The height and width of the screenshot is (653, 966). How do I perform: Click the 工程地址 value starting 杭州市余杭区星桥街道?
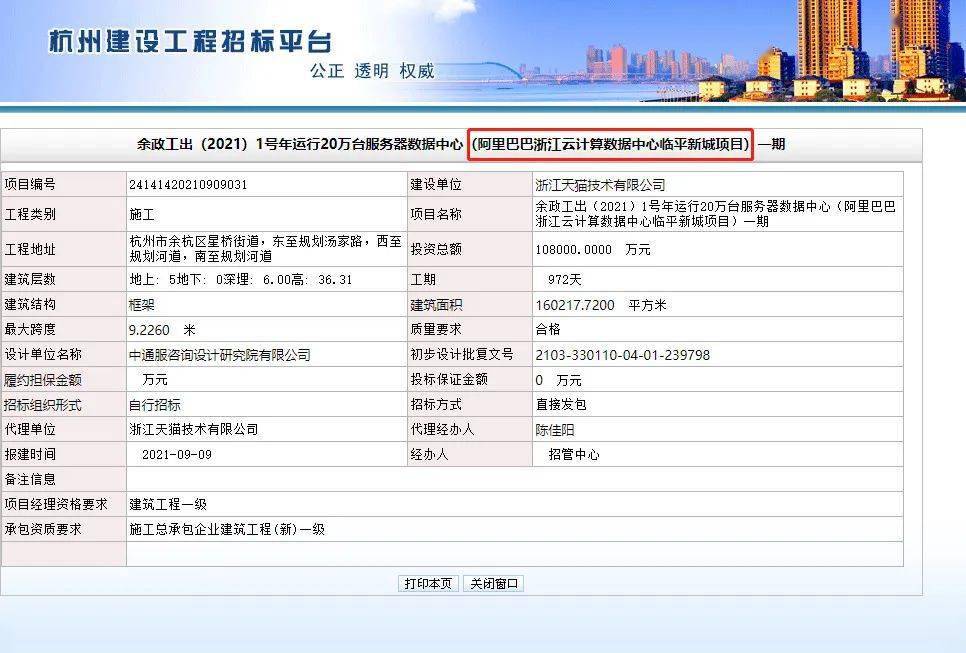pos(266,249)
